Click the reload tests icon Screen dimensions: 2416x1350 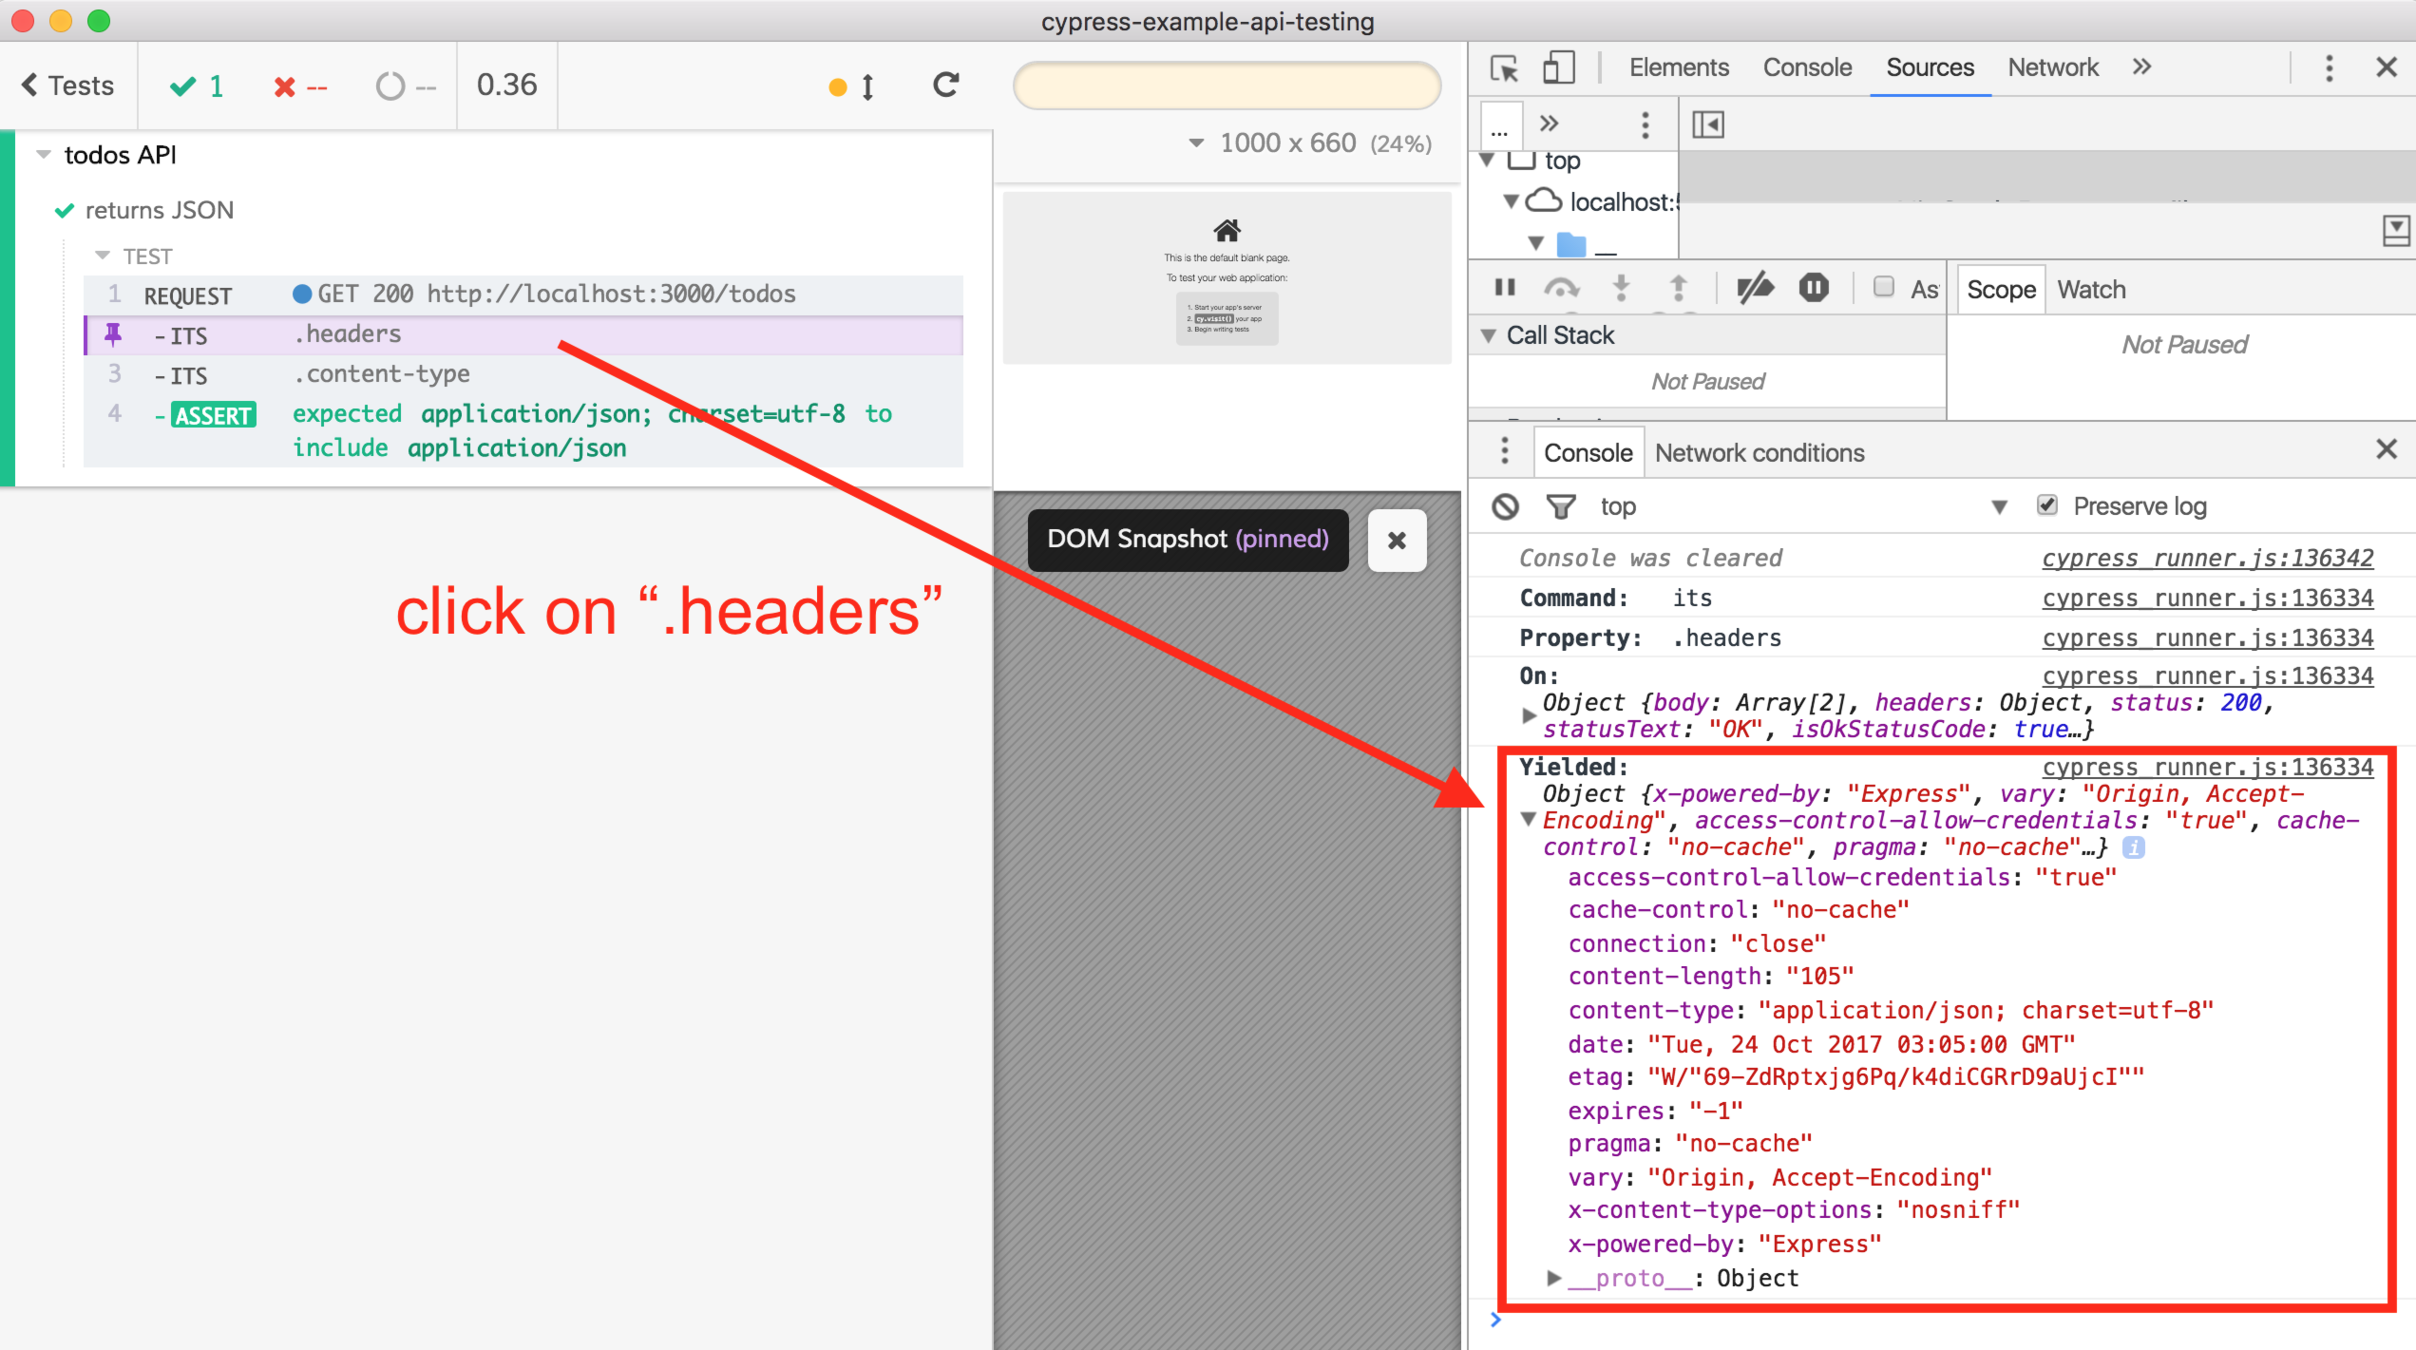[x=946, y=86]
